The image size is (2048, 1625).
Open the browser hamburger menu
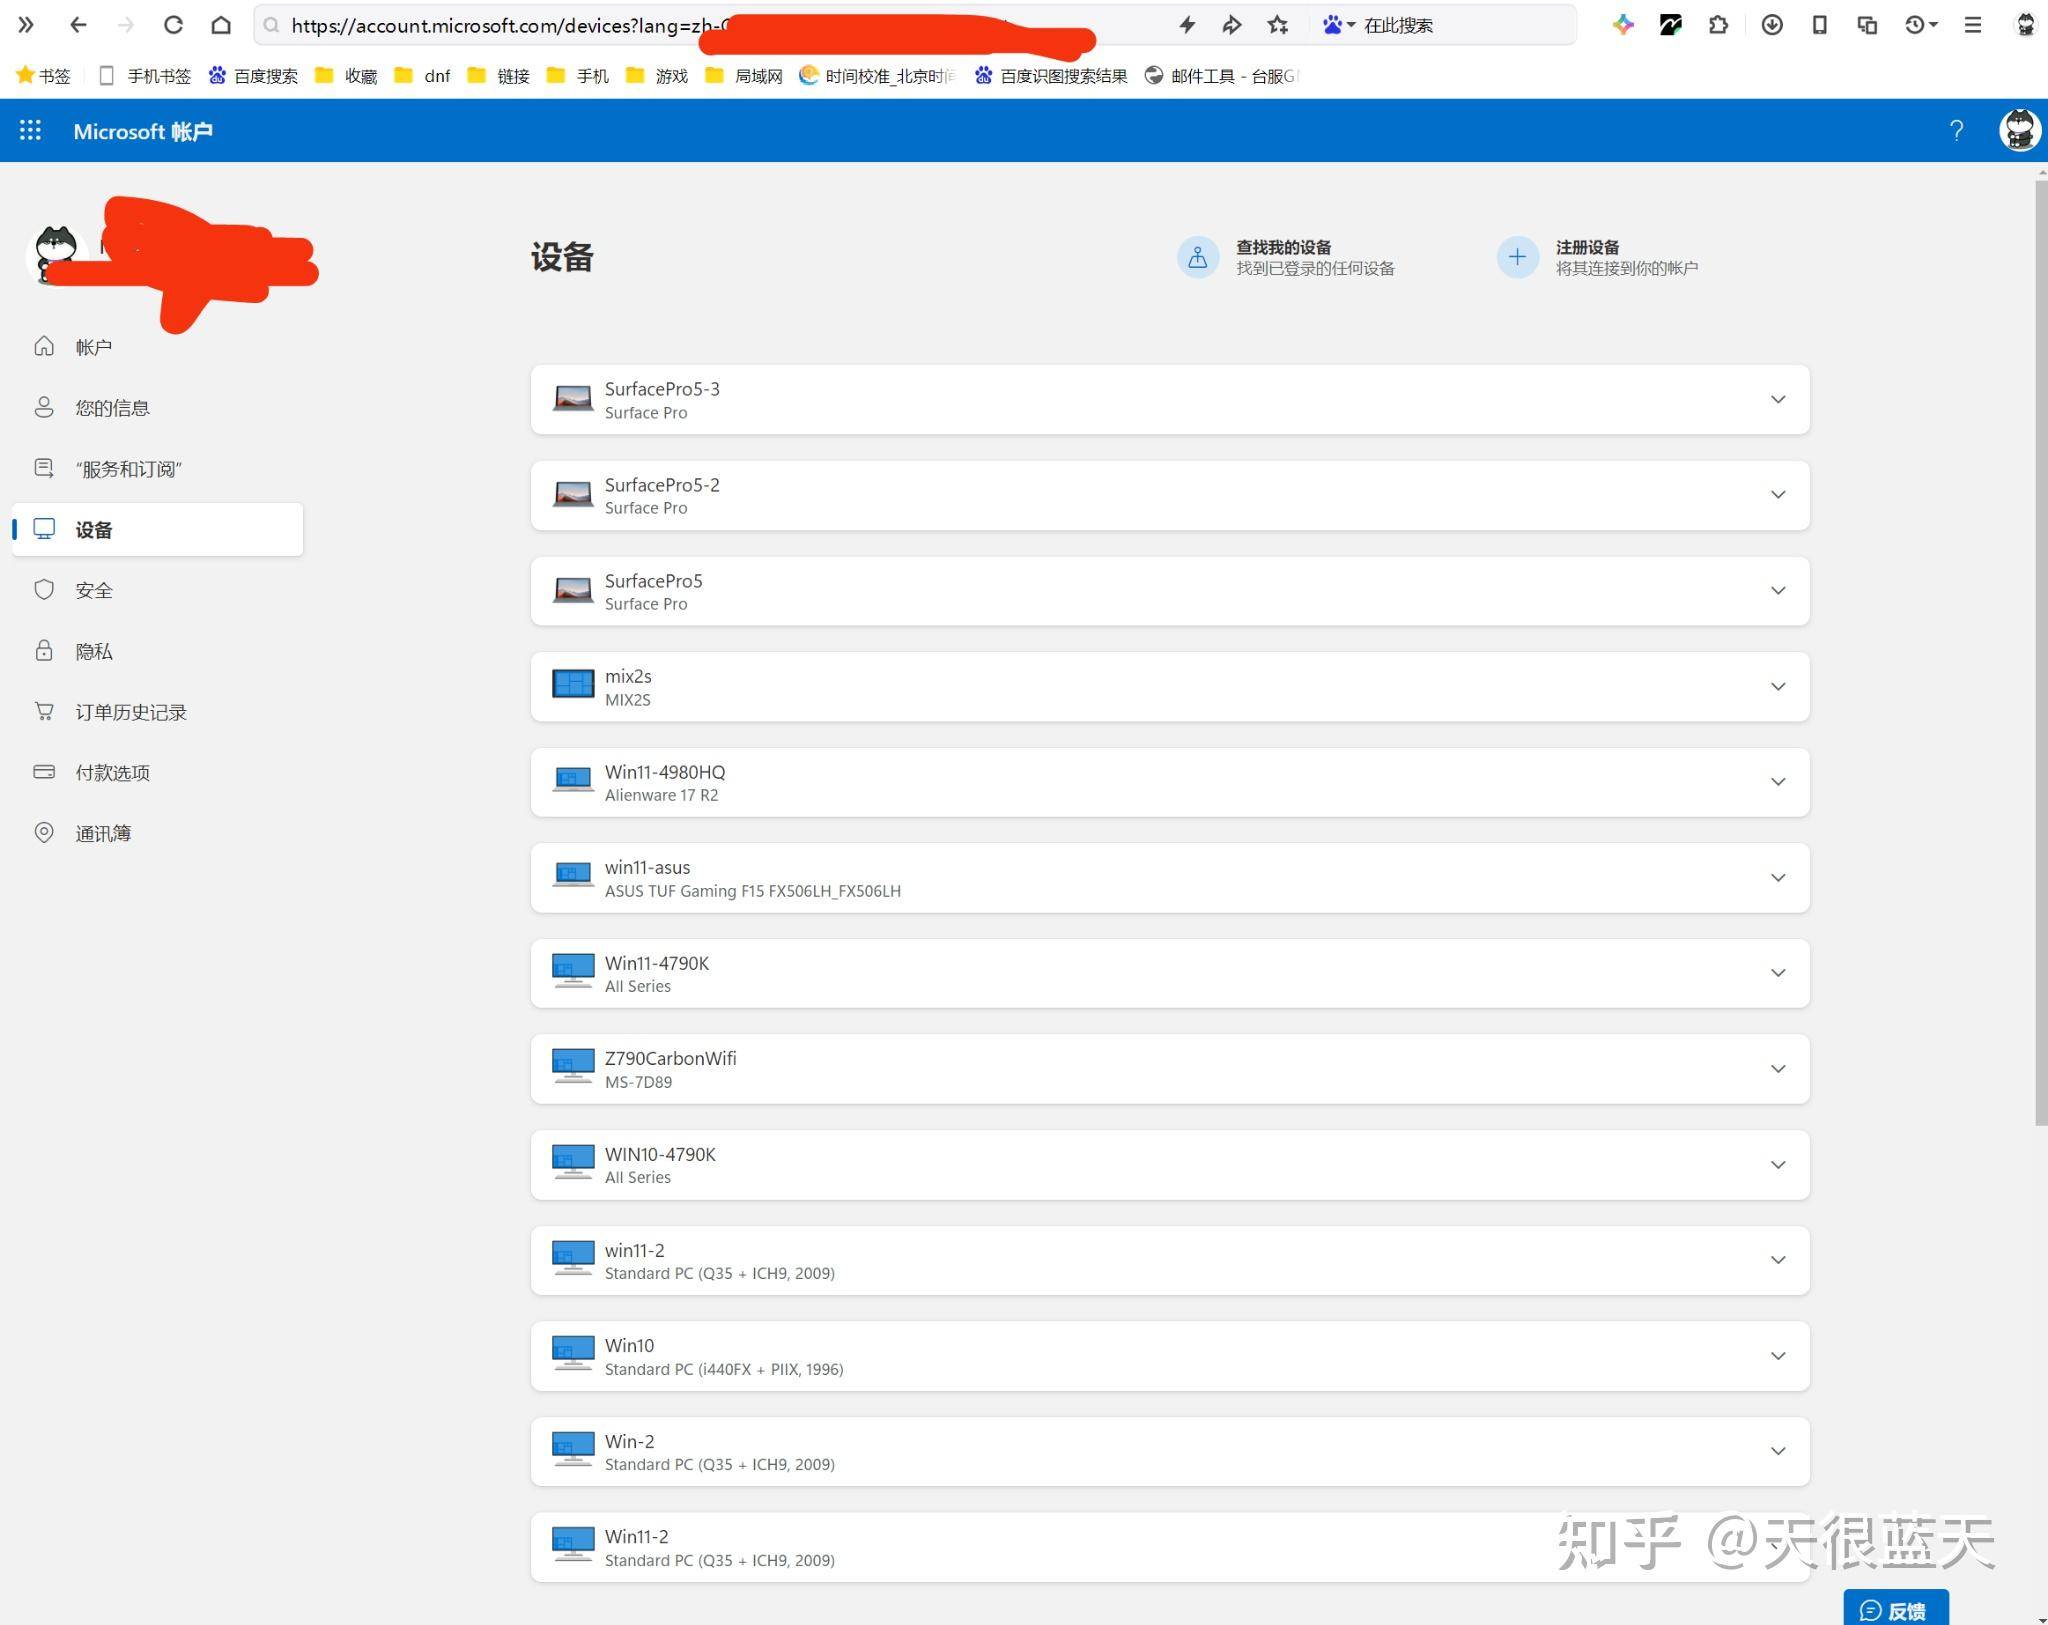tap(1973, 25)
